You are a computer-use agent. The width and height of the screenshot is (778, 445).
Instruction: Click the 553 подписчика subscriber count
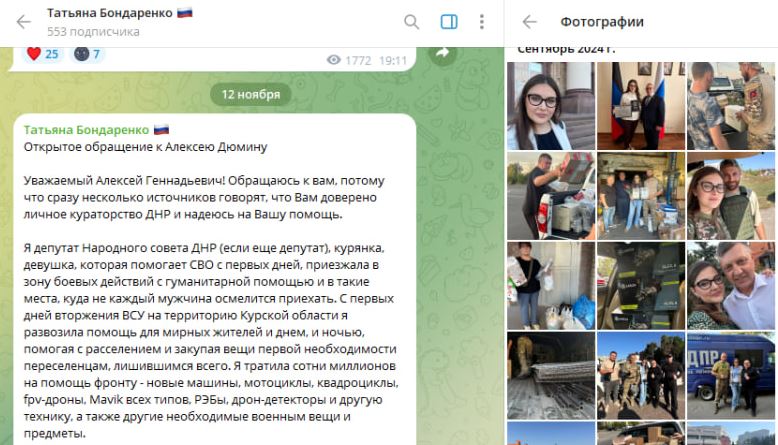[93, 32]
